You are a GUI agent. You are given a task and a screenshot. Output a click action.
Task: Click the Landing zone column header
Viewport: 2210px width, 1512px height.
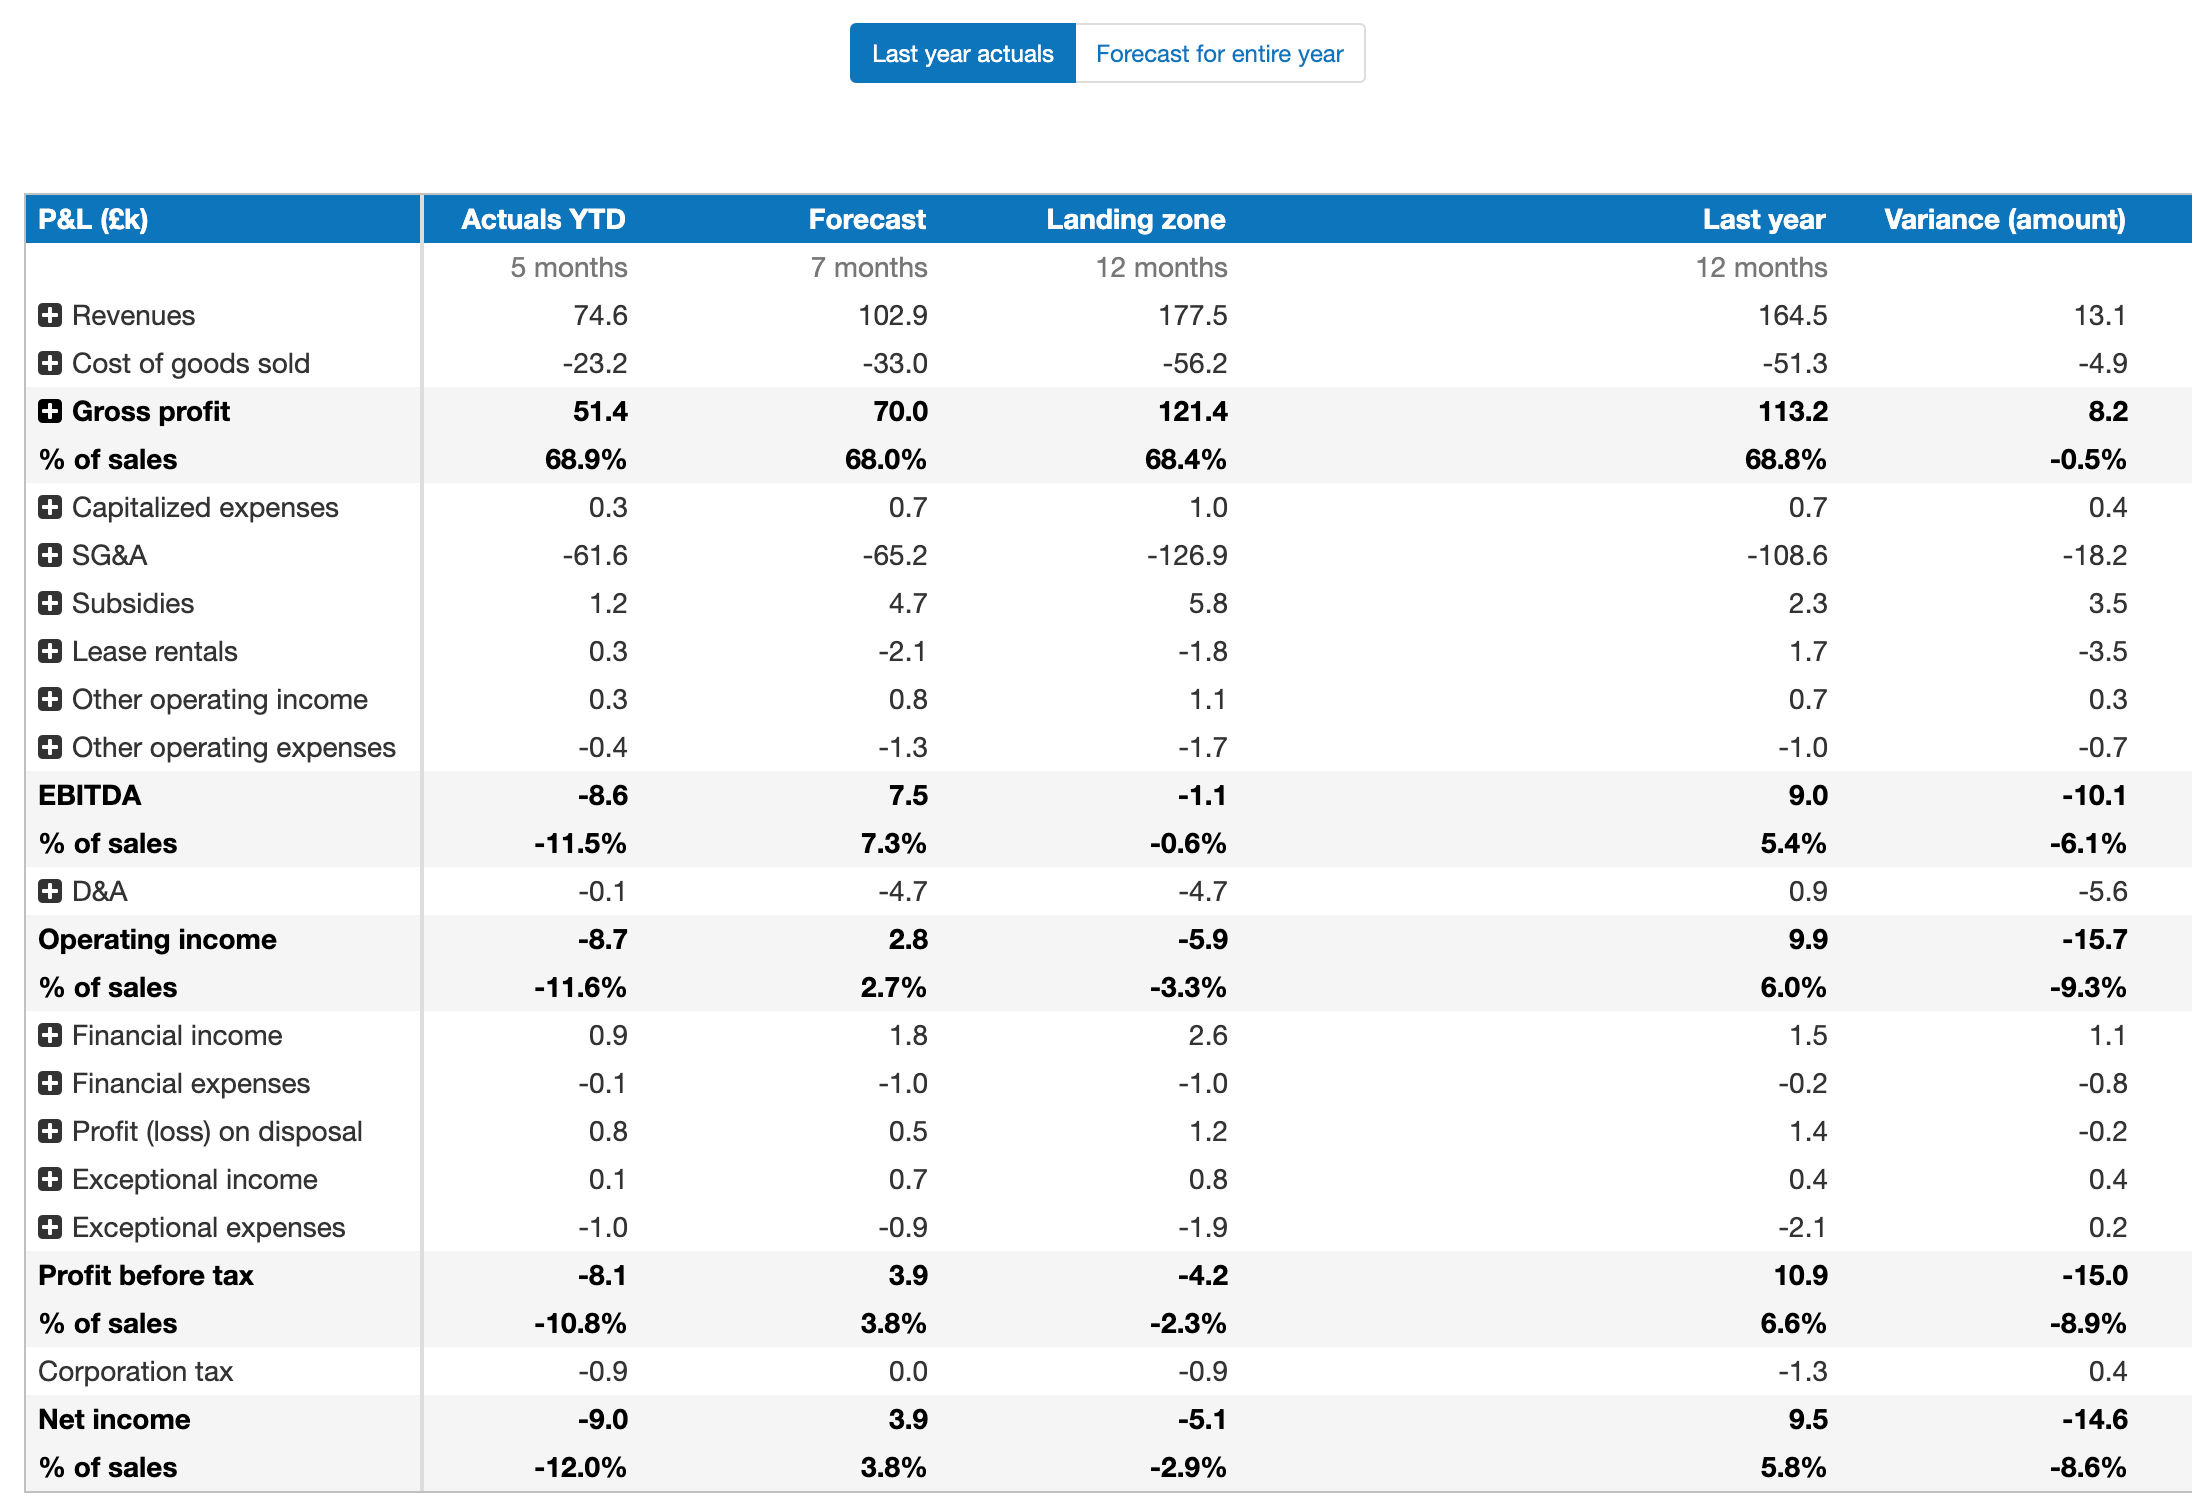coord(1135,220)
